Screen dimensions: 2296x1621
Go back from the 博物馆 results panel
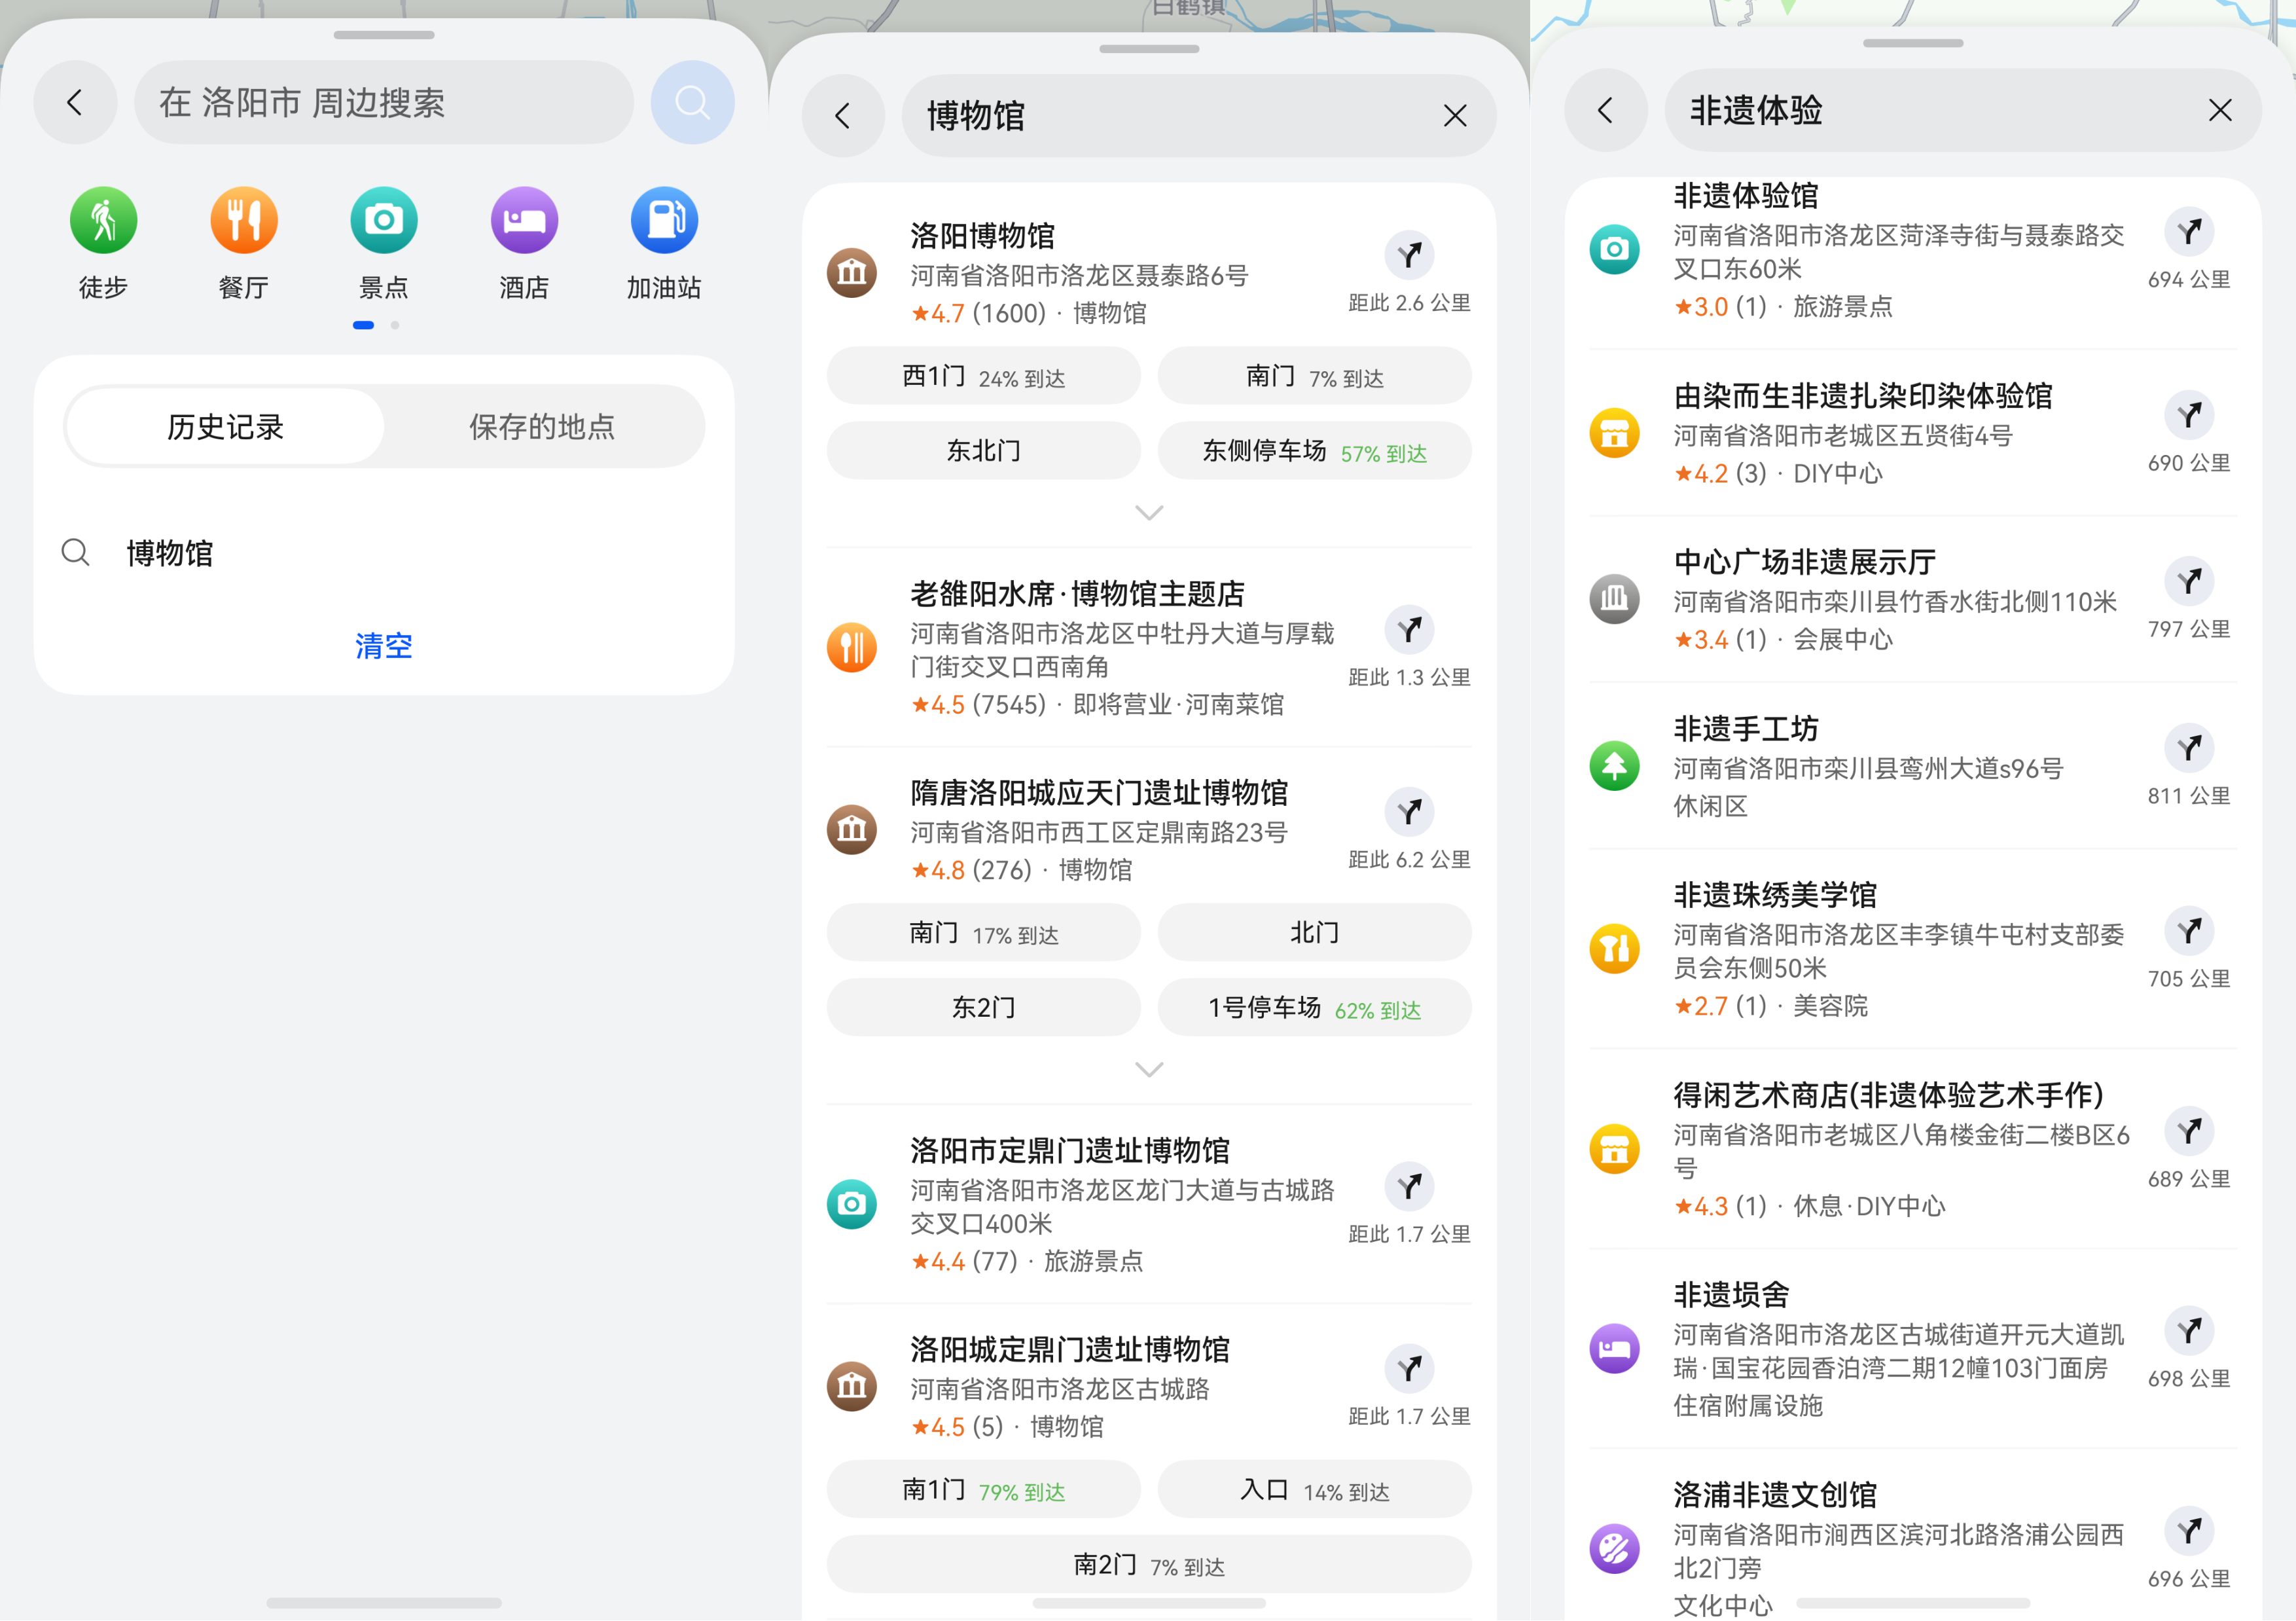(843, 116)
